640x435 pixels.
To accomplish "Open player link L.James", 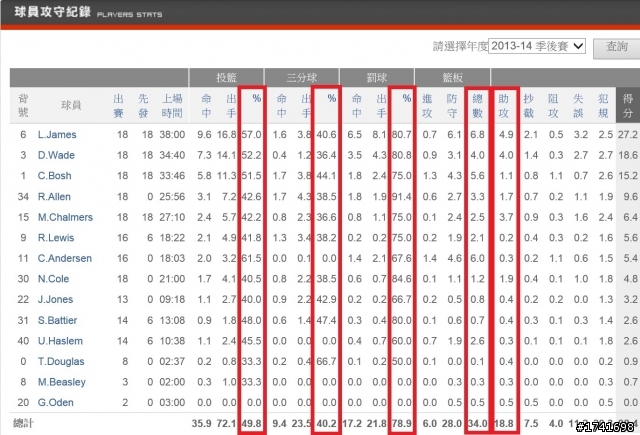I will (x=57, y=135).
